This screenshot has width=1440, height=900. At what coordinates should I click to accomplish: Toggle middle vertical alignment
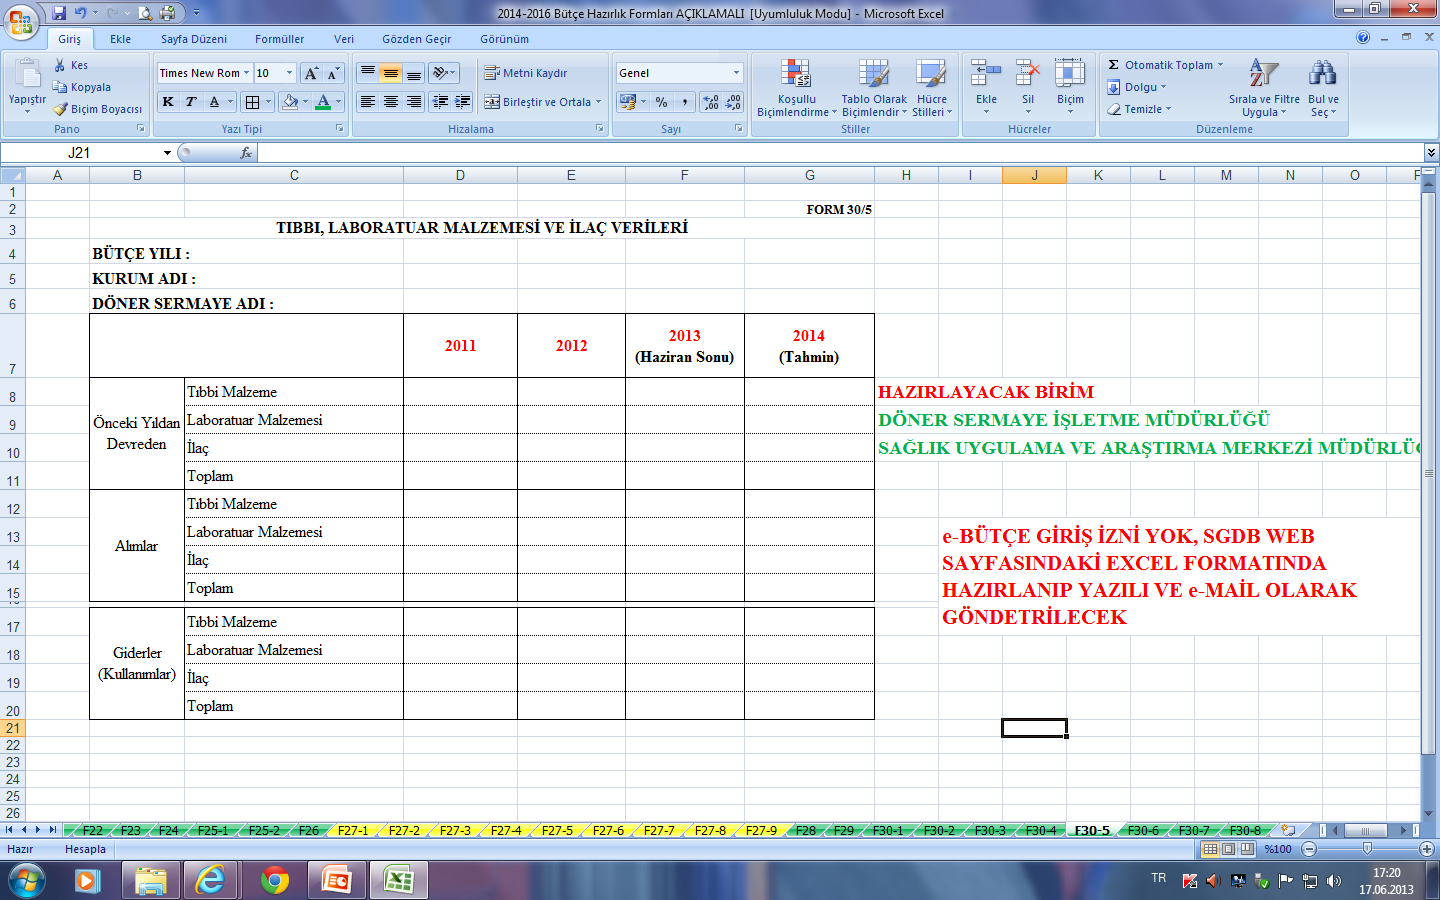coord(391,73)
